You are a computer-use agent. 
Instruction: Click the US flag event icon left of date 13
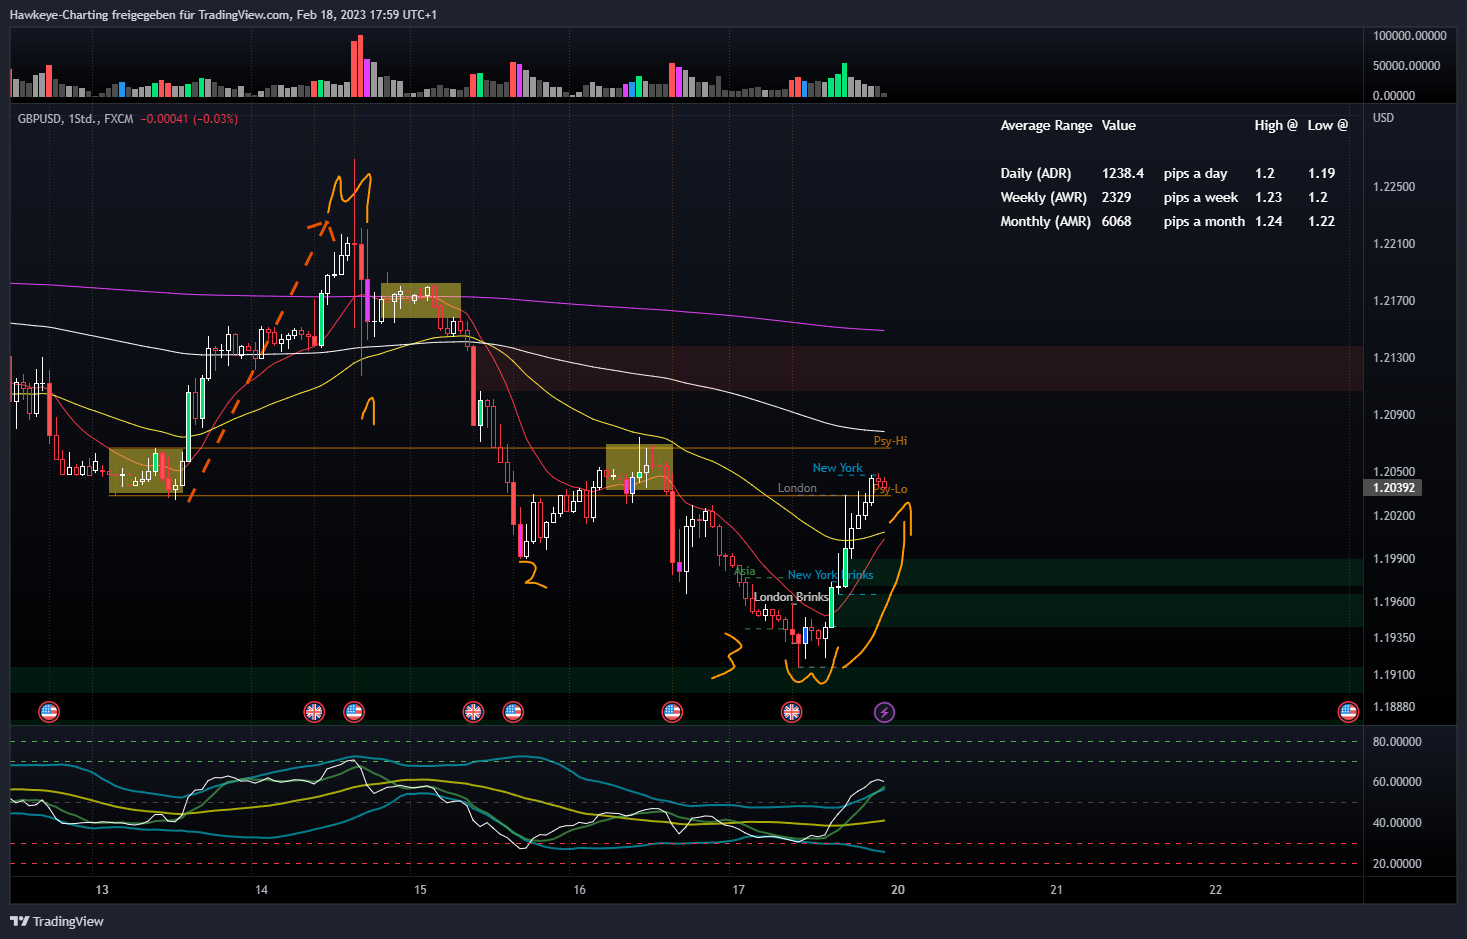coord(48,712)
